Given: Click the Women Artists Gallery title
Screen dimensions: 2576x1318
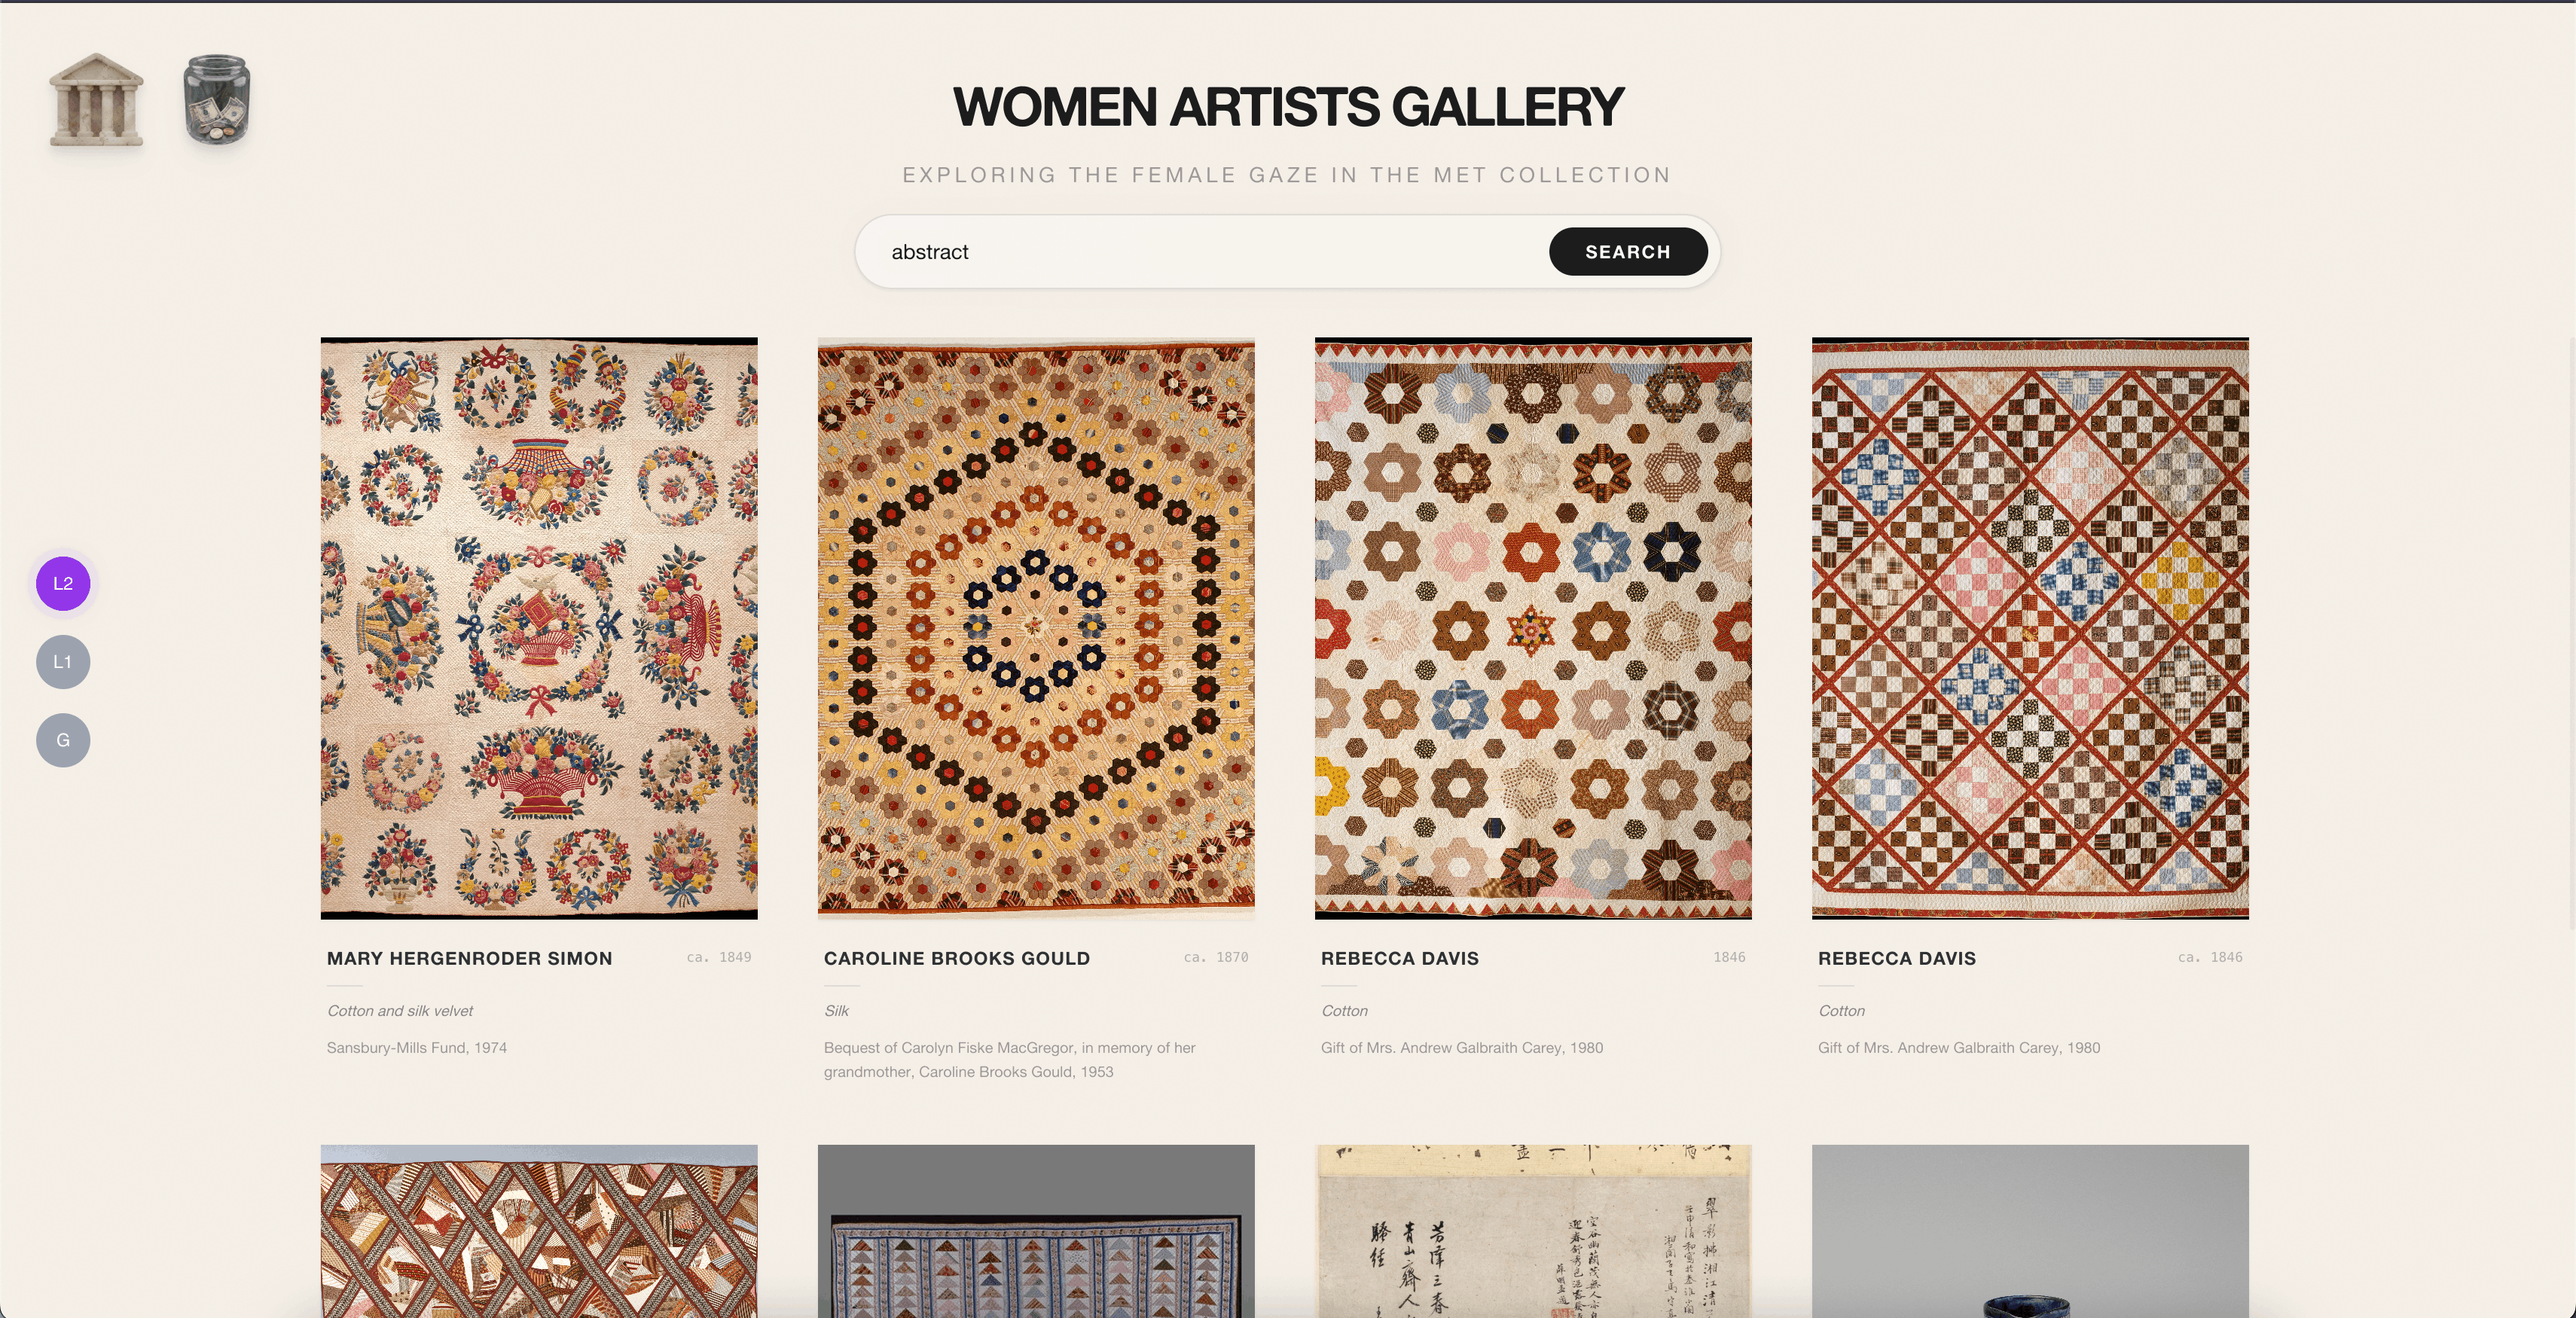Looking at the screenshot, I should click(1287, 107).
